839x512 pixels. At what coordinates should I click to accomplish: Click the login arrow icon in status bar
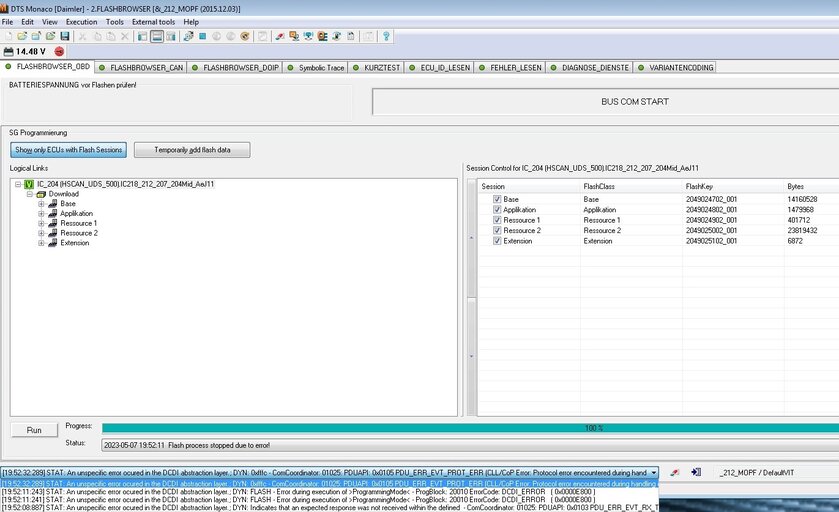(x=696, y=472)
